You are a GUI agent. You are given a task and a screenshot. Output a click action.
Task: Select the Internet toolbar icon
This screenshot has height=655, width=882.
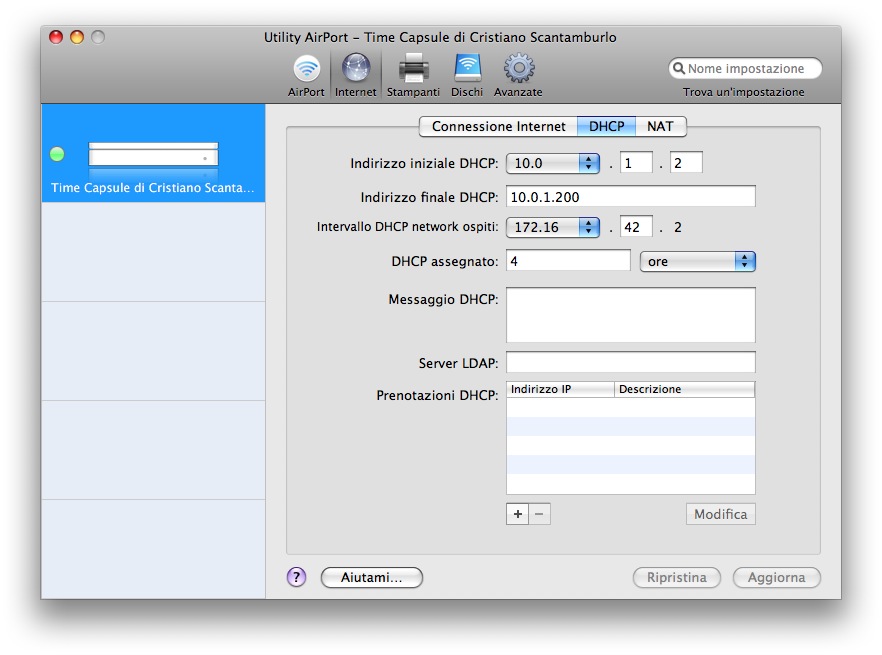(356, 75)
